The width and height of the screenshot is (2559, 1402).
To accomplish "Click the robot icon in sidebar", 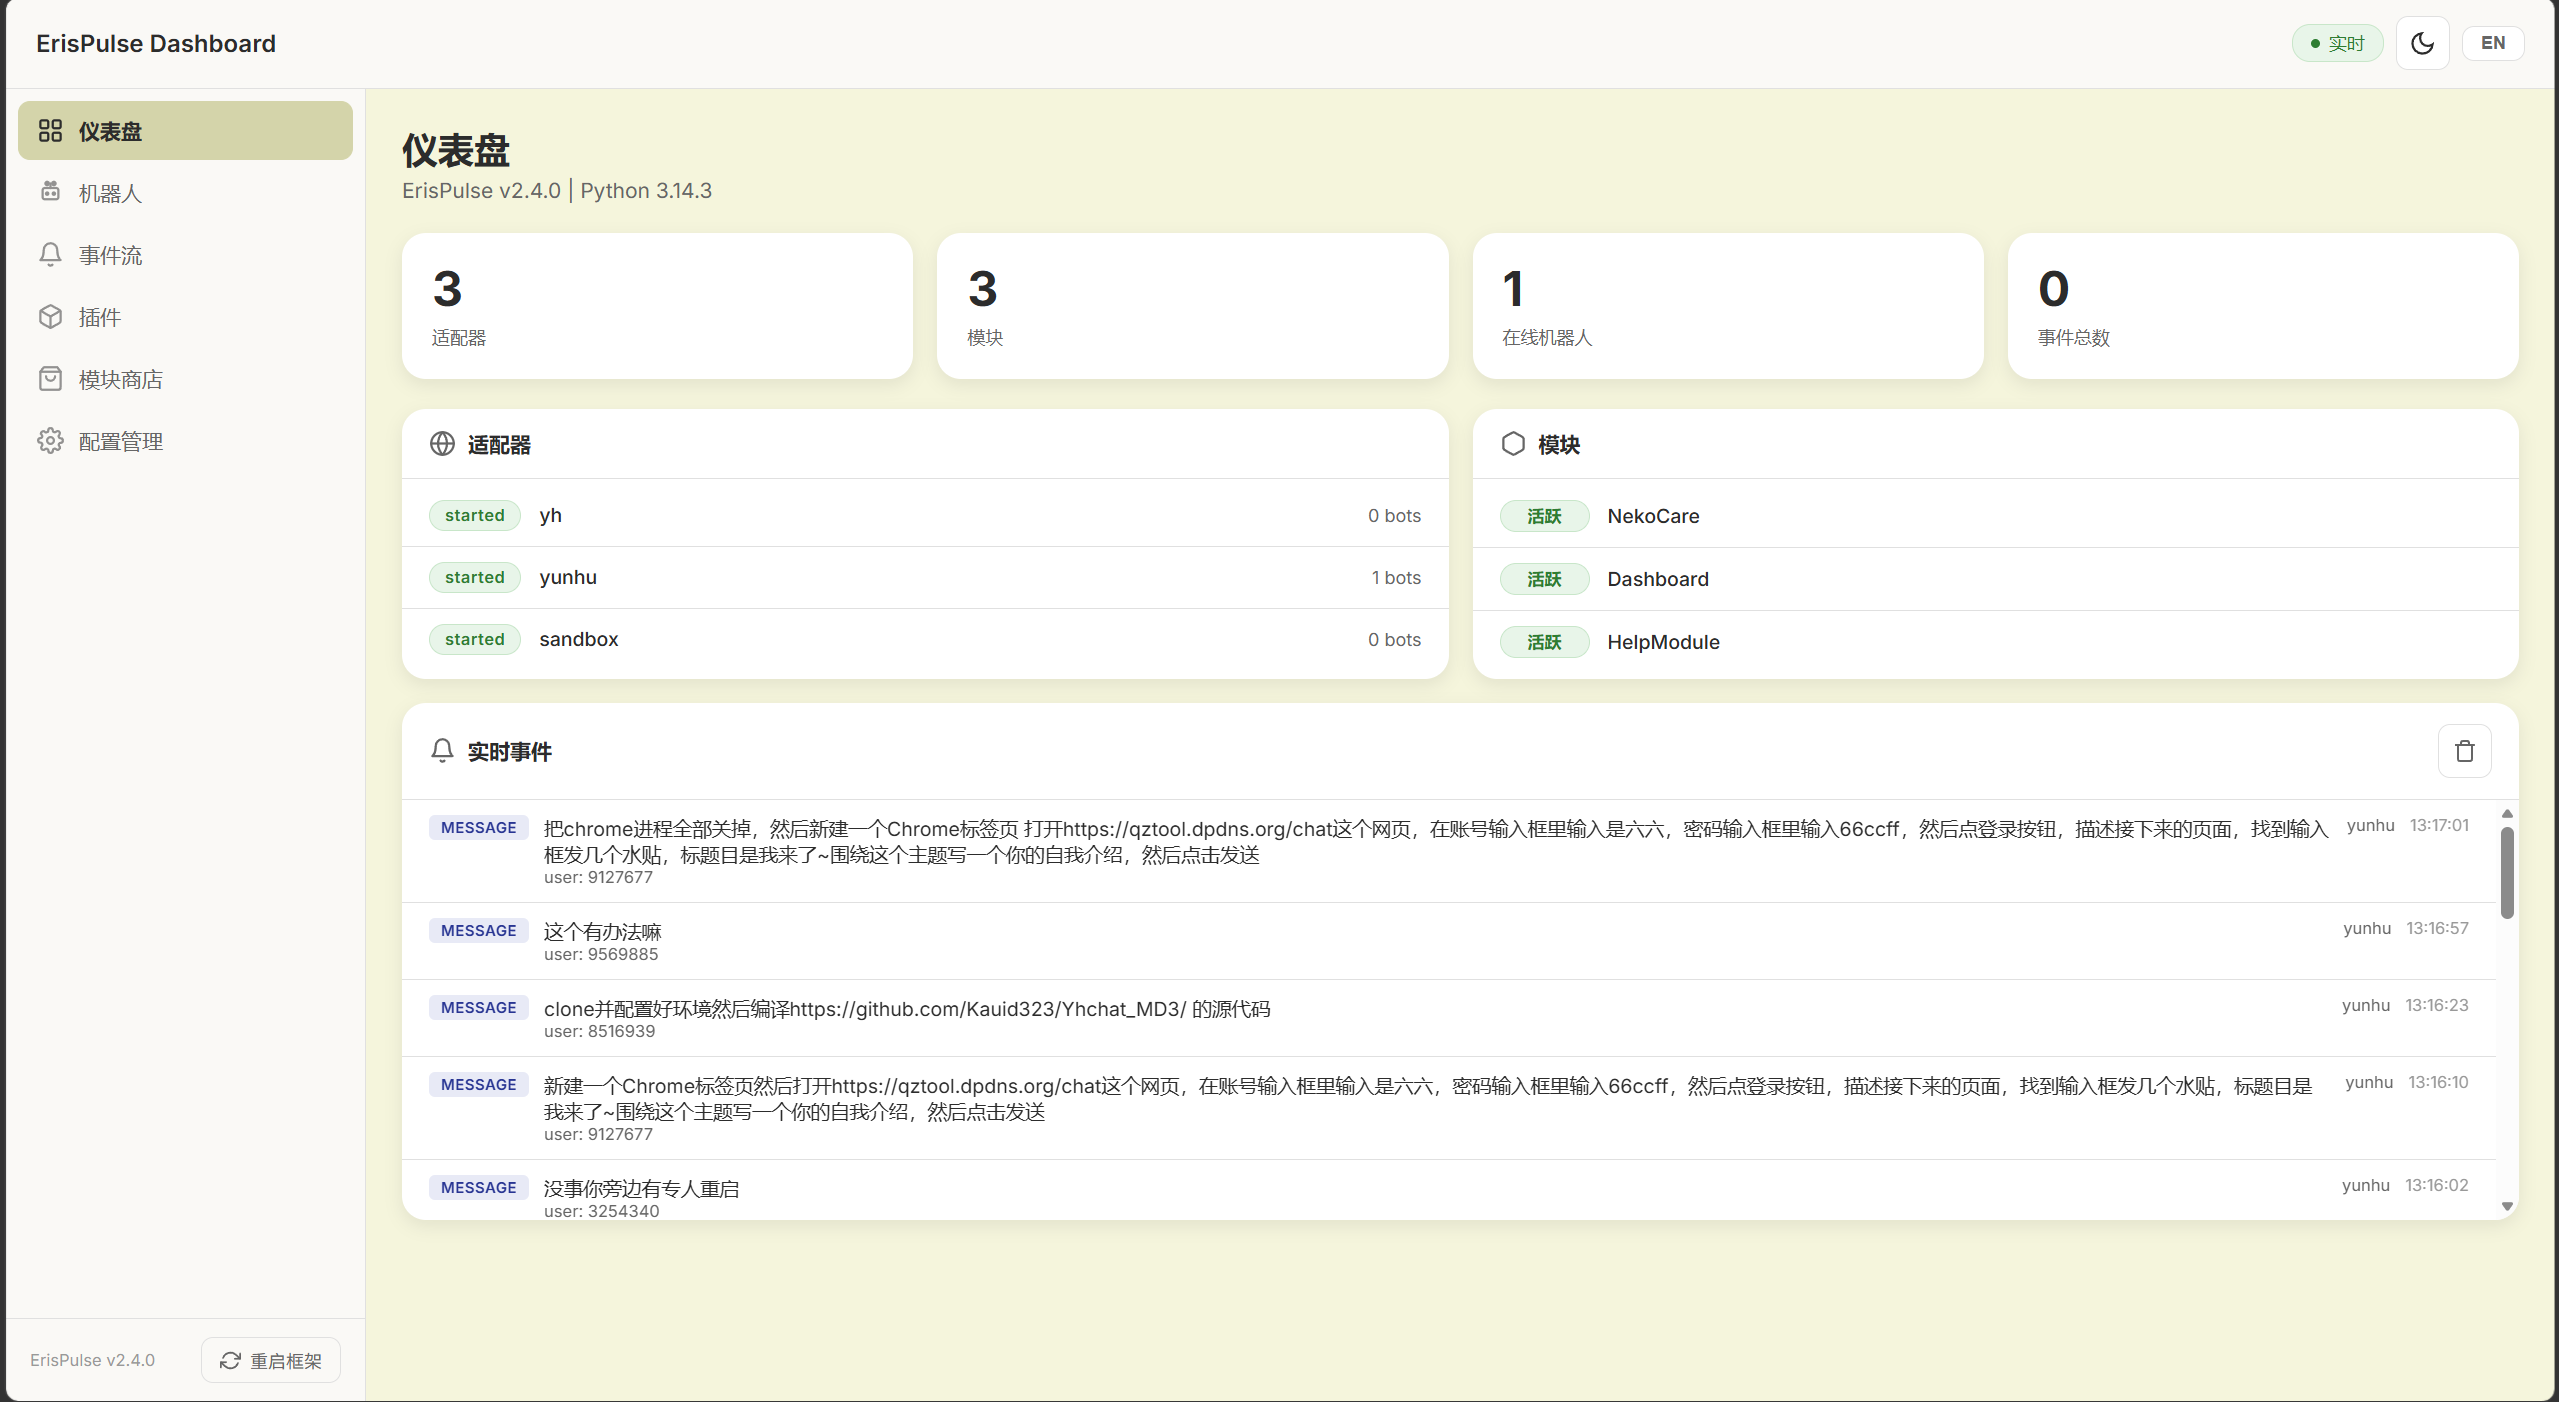I will (x=50, y=192).
